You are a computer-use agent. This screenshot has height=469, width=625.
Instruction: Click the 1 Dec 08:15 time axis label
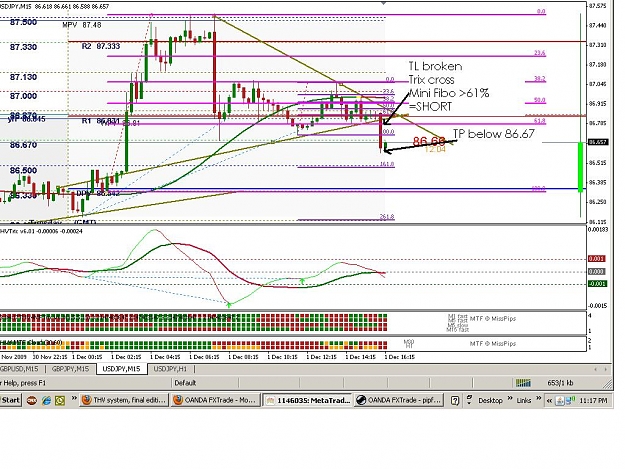[243, 357]
